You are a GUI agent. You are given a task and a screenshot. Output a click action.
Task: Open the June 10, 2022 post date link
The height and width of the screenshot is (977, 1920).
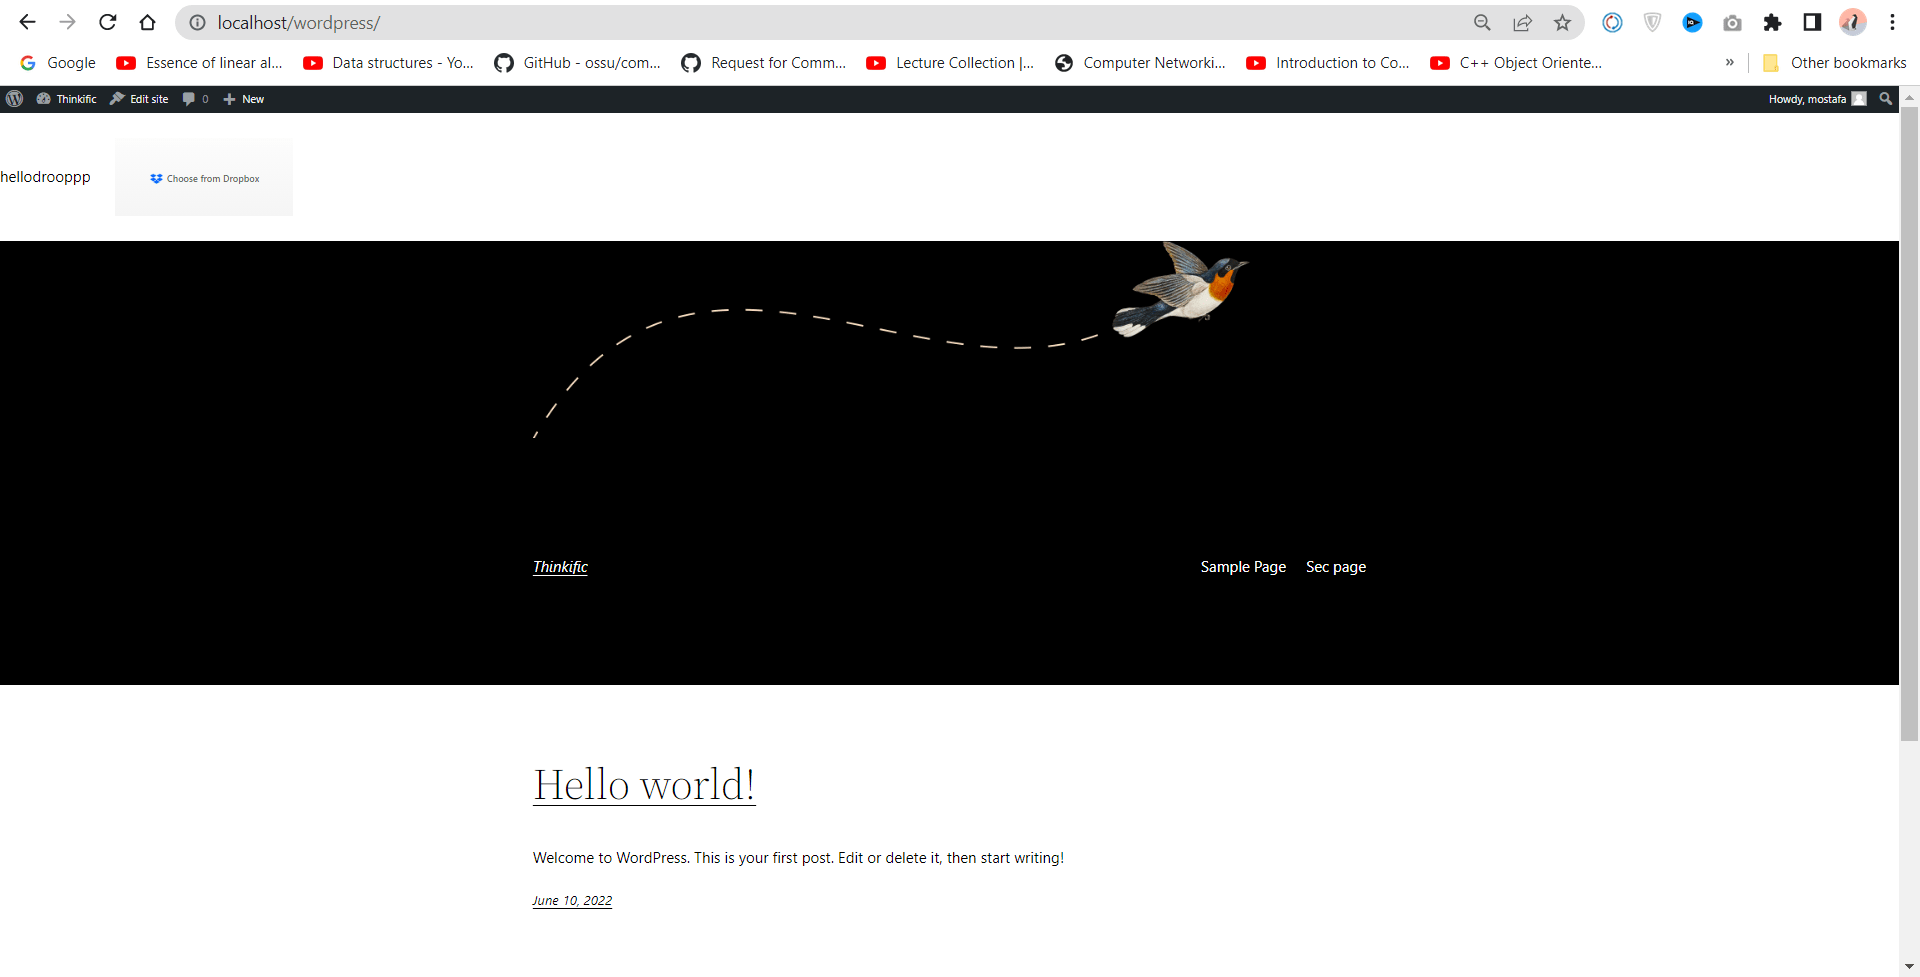click(572, 901)
